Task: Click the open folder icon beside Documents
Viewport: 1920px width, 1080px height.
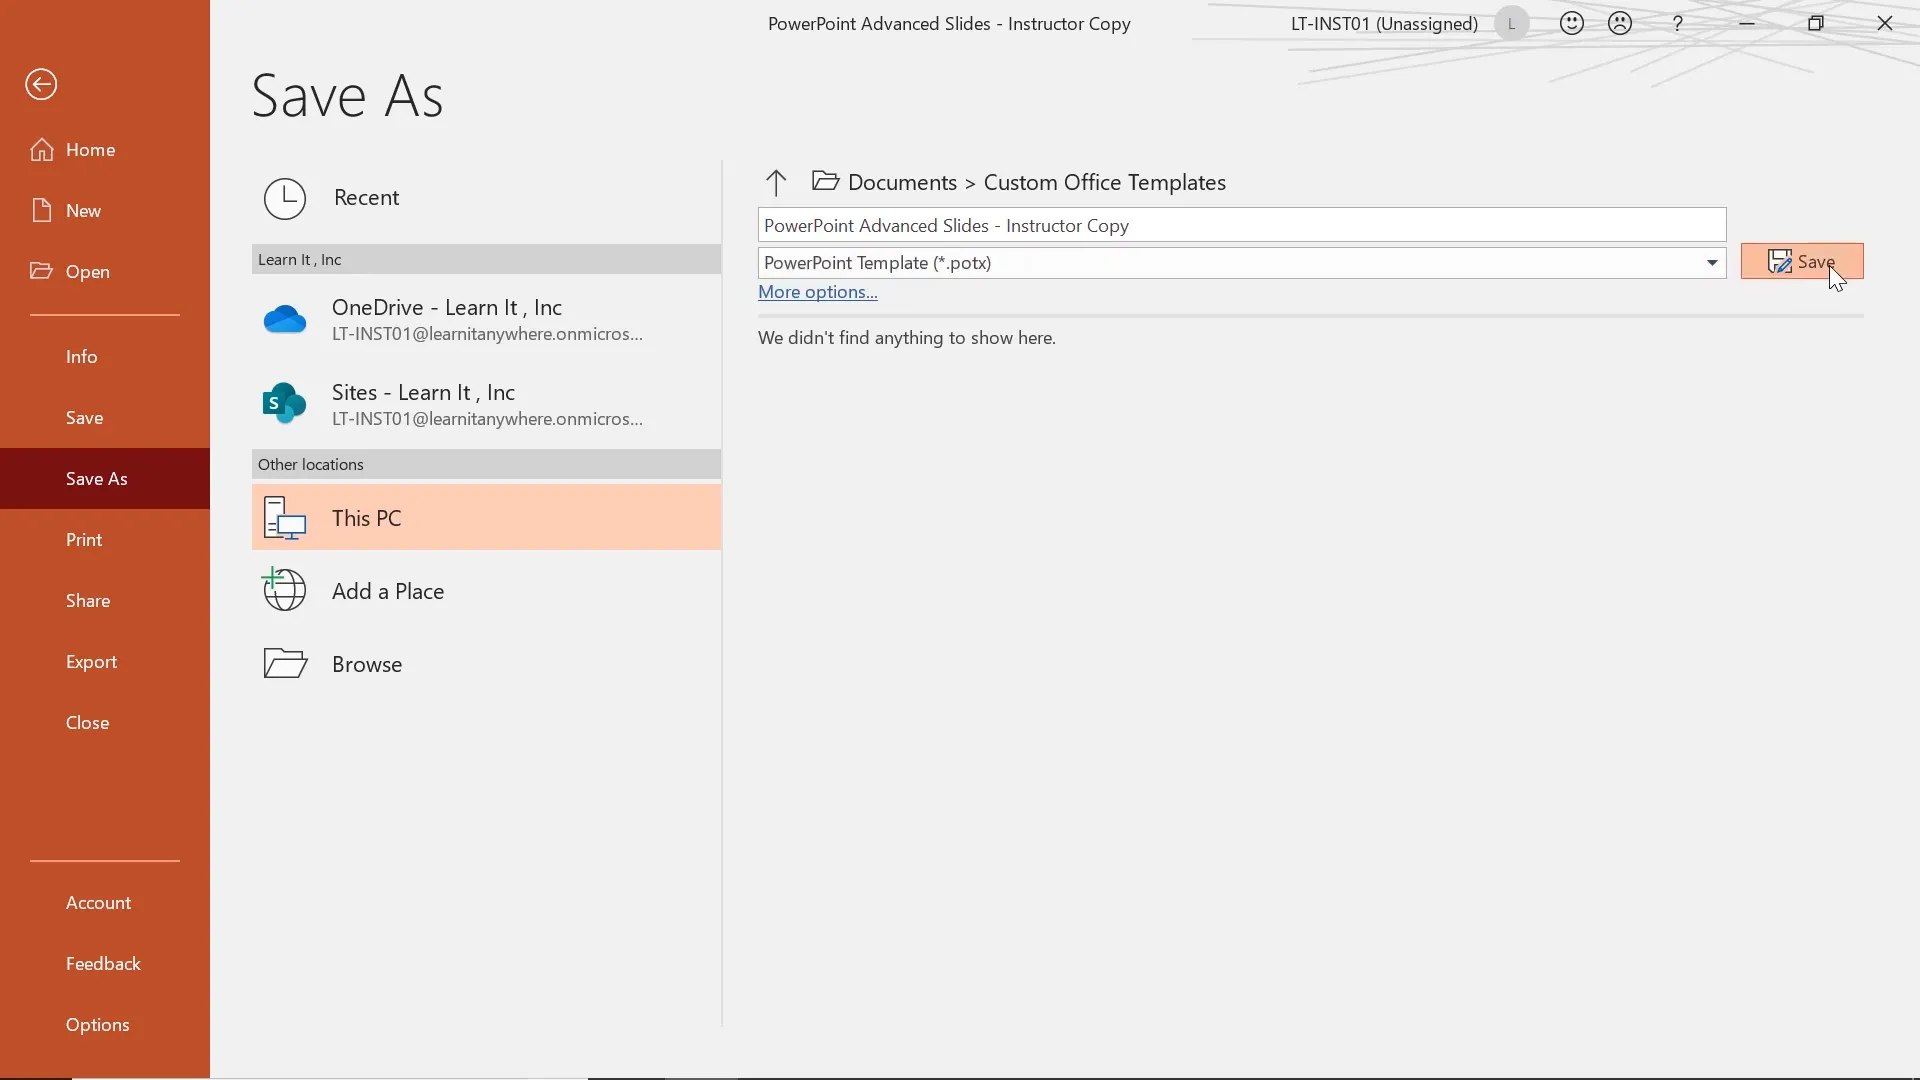Action: point(825,181)
